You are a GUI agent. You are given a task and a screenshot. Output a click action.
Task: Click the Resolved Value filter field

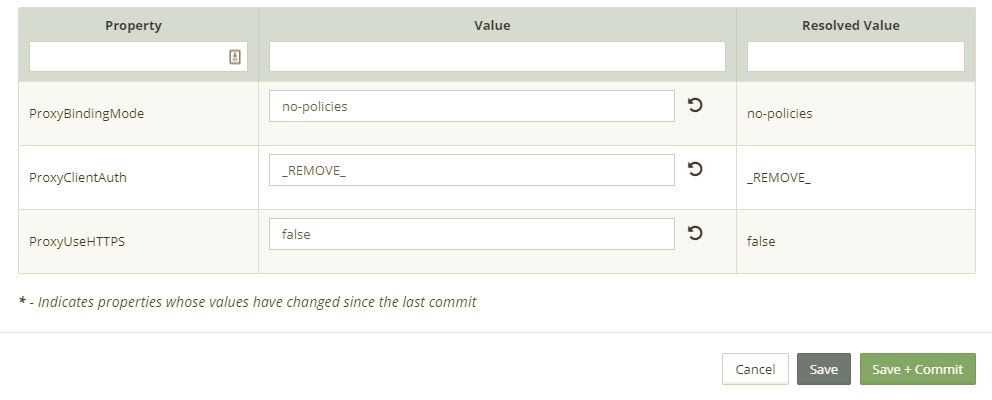(x=855, y=57)
